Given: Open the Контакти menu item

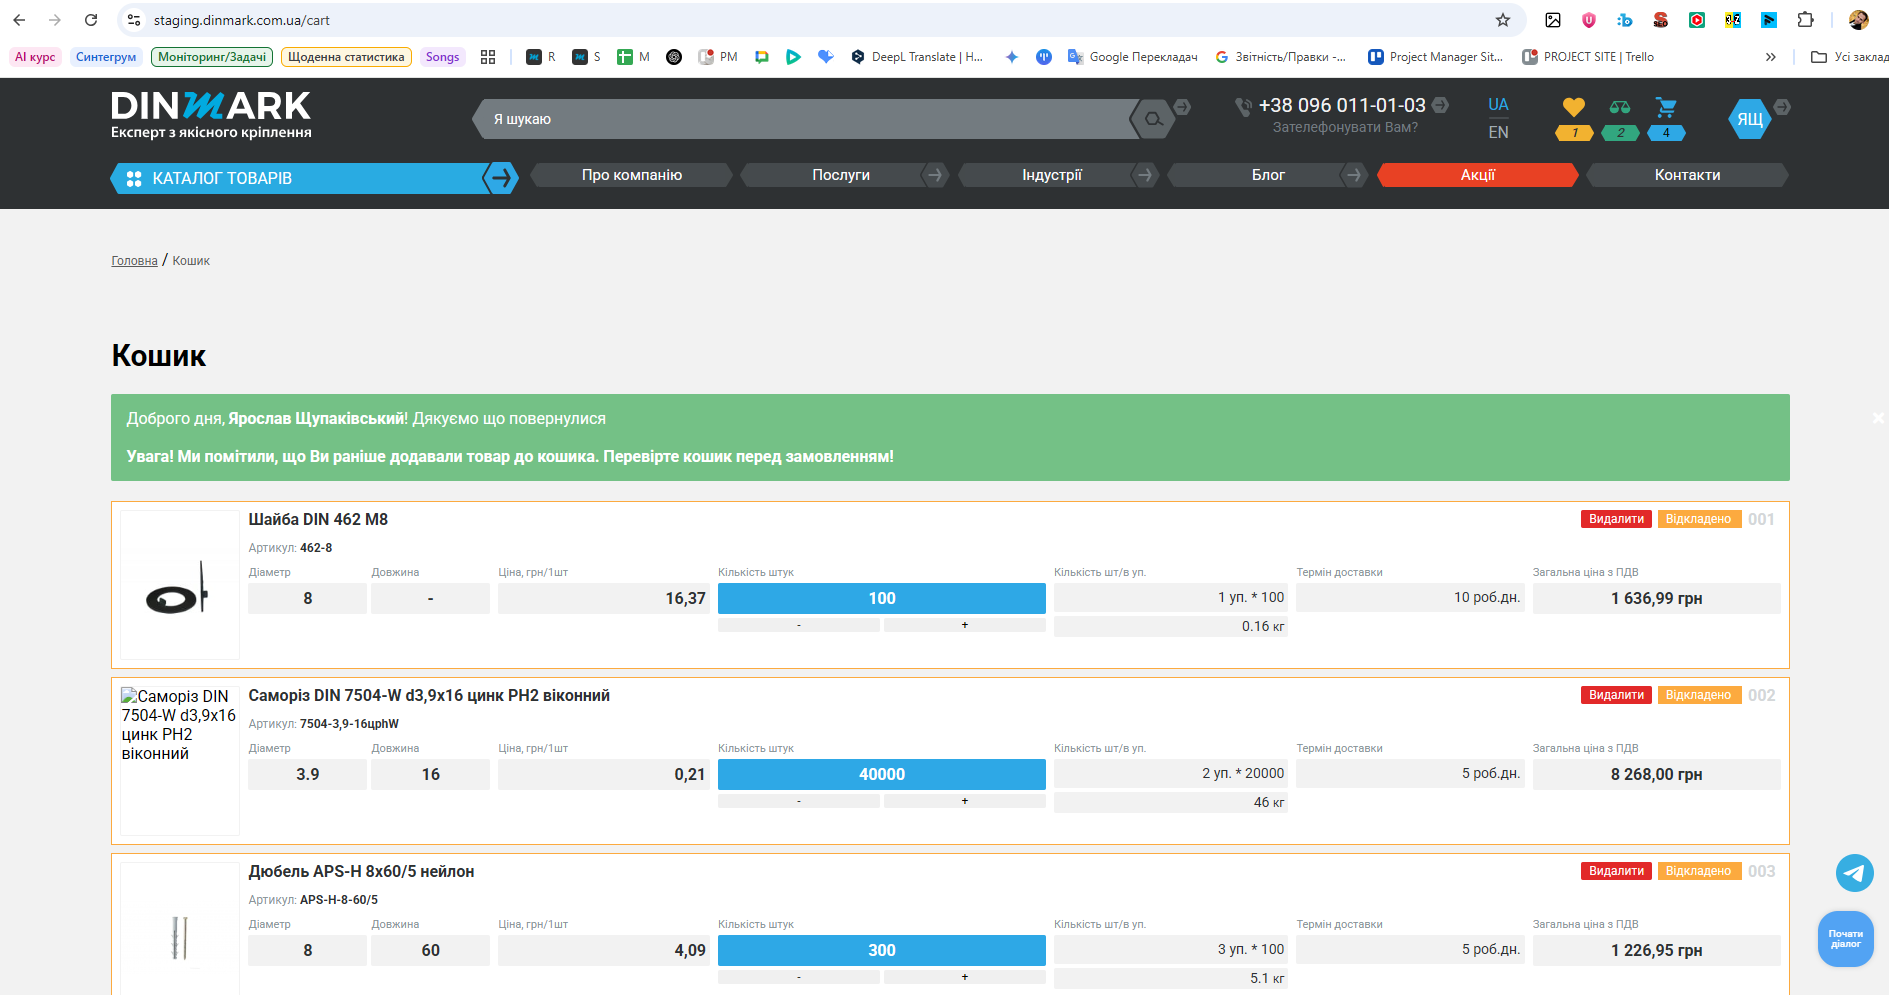Looking at the screenshot, I should [1687, 175].
